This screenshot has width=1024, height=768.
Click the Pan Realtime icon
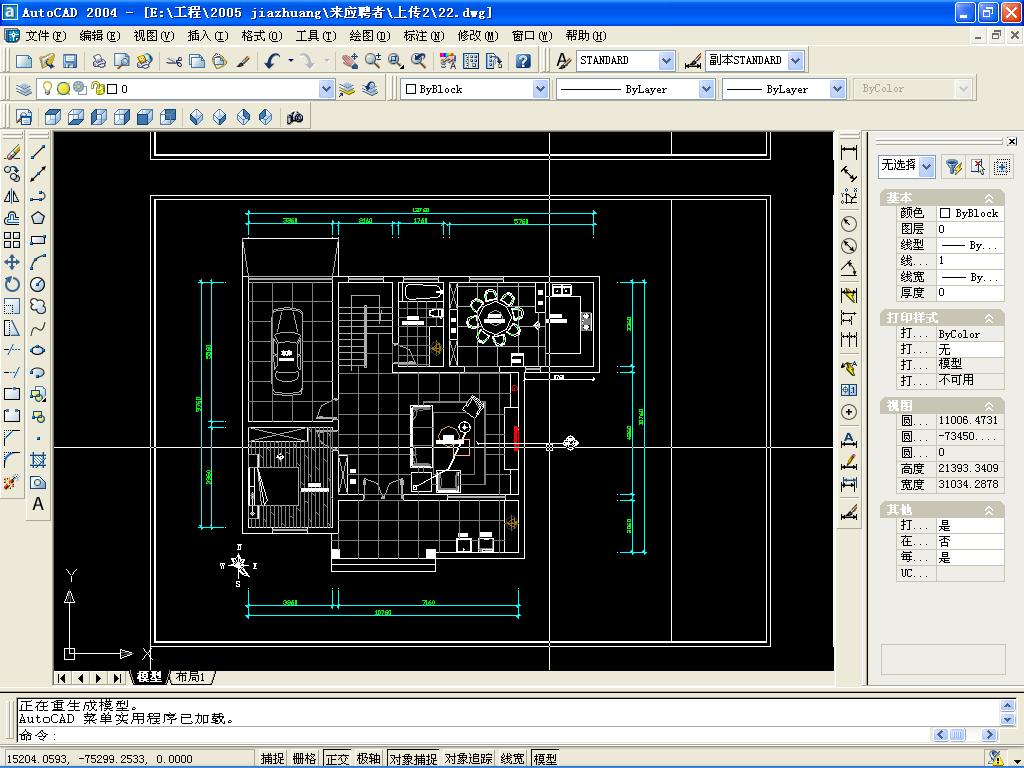click(x=349, y=61)
